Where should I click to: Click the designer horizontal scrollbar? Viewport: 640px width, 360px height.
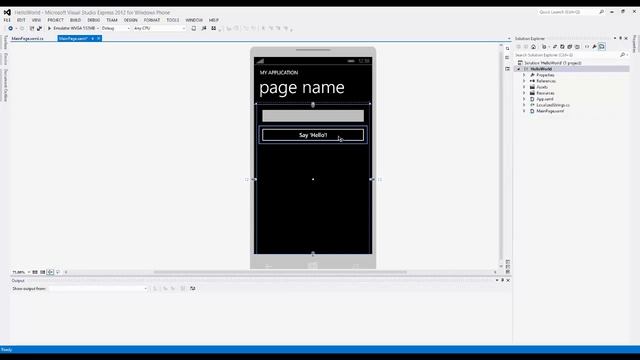pyautogui.click(x=280, y=272)
